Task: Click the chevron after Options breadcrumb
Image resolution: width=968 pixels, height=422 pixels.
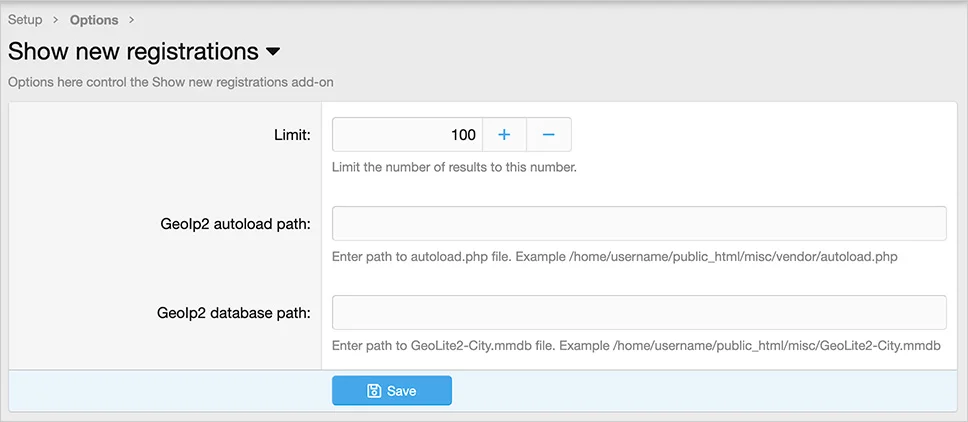Action: click(132, 20)
